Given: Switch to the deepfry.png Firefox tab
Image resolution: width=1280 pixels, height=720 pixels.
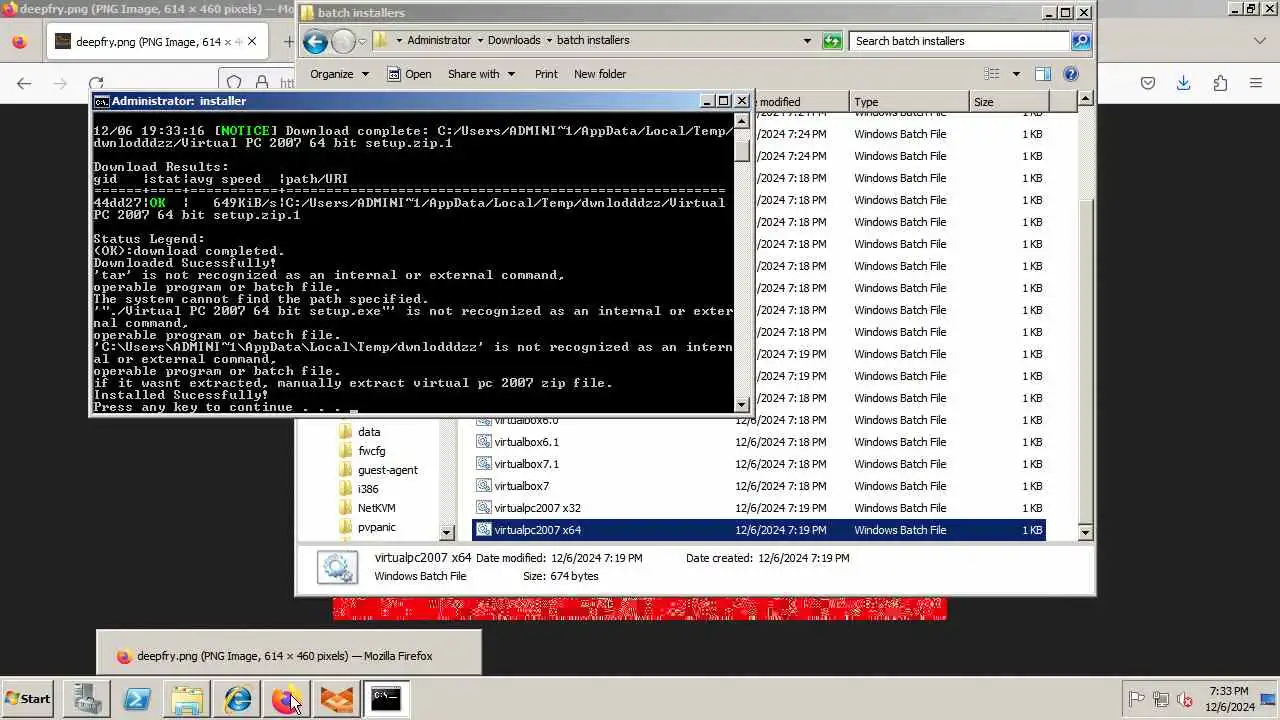Looking at the screenshot, I should point(158,42).
